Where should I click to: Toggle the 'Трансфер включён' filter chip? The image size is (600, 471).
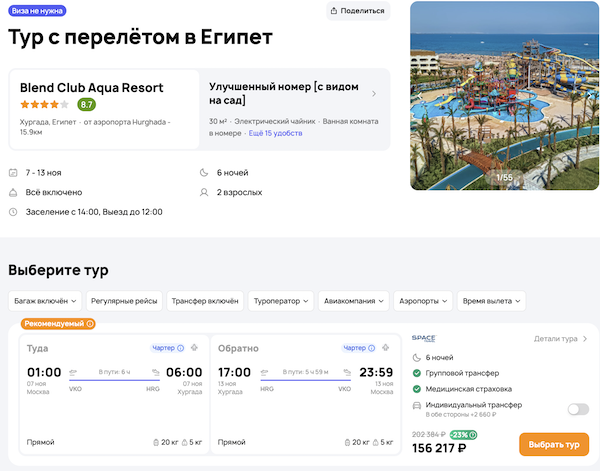(204, 301)
